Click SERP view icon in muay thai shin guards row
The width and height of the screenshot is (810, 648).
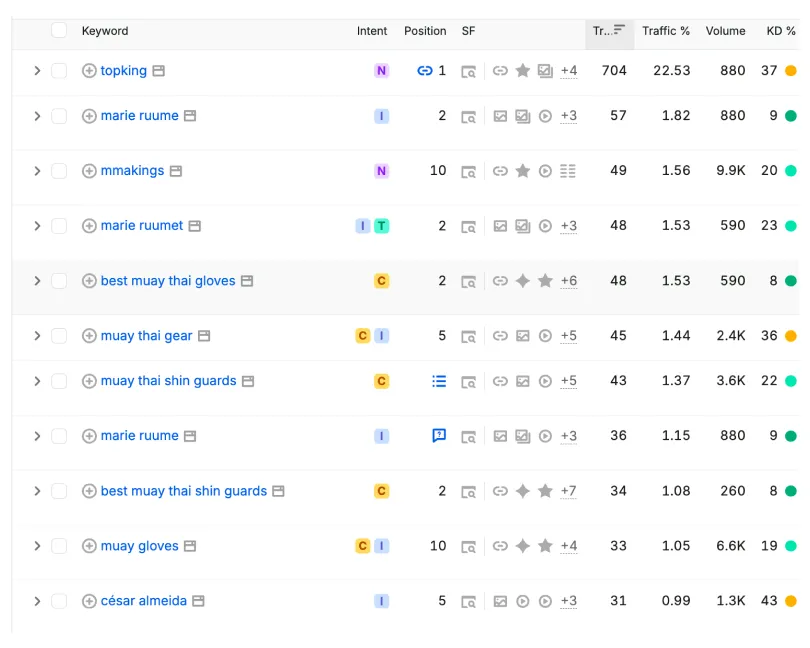coord(469,382)
